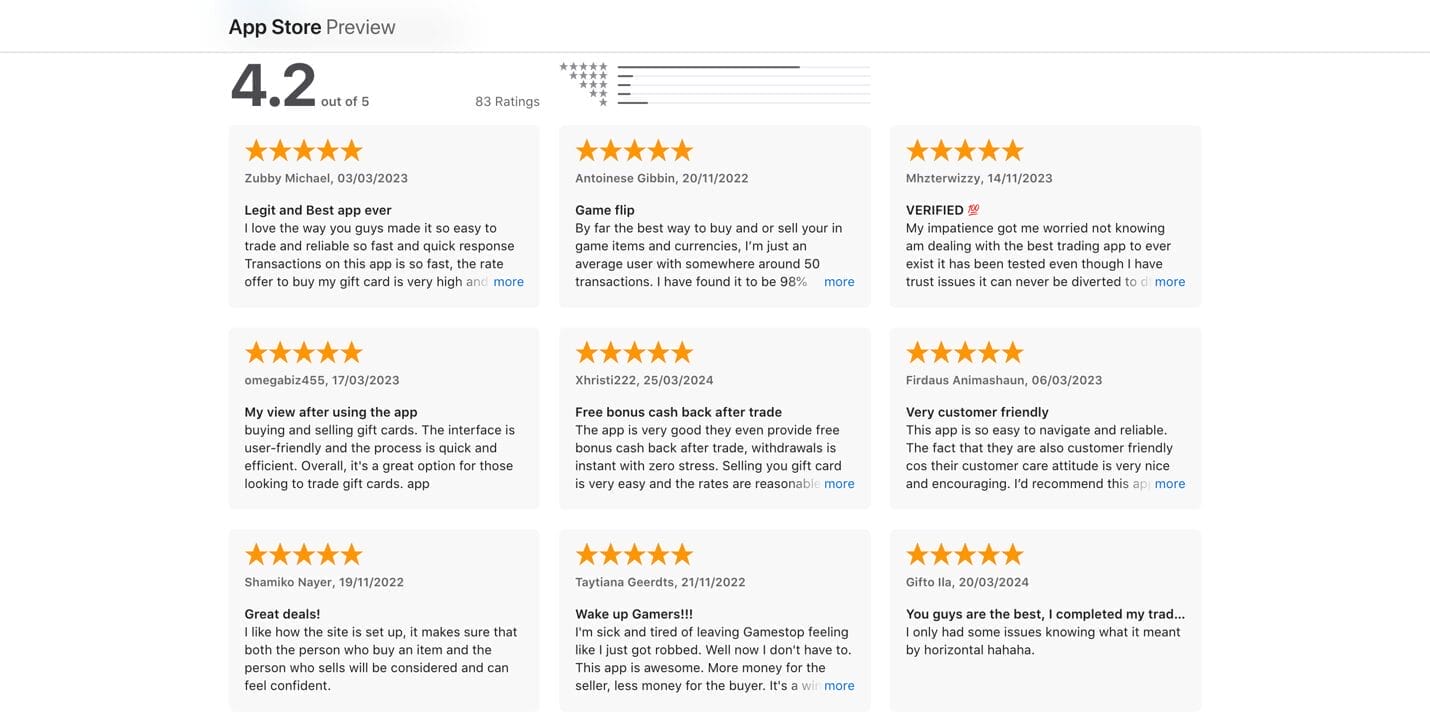The height and width of the screenshot is (724, 1430).
Task: Click stars on Gifto Ila's review
Action: [x=964, y=555]
